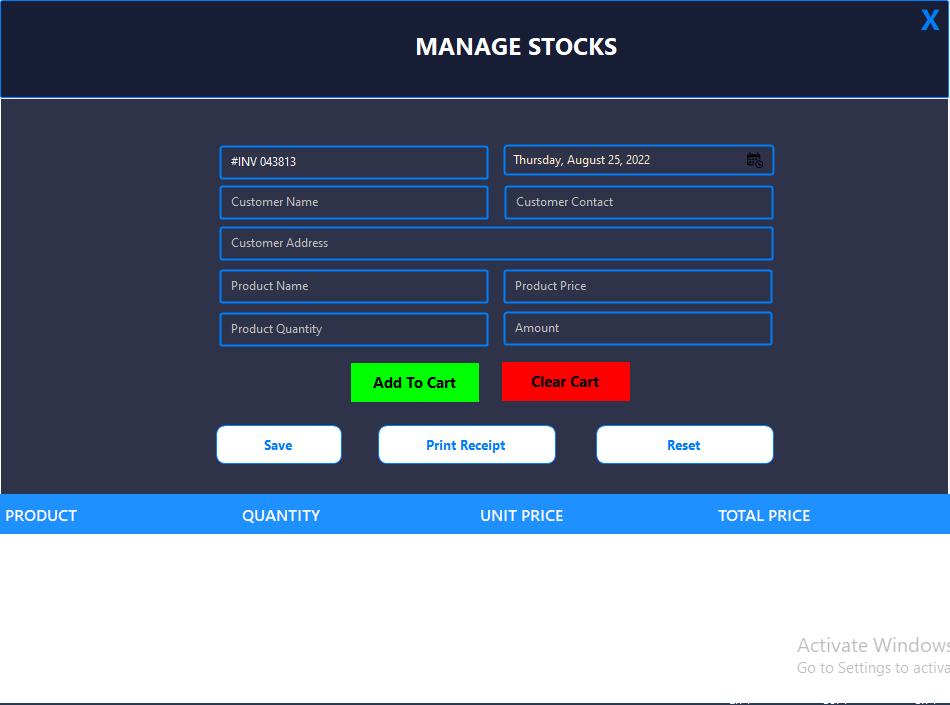
Task: Click inside the Product Name field
Action: click(x=353, y=286)
